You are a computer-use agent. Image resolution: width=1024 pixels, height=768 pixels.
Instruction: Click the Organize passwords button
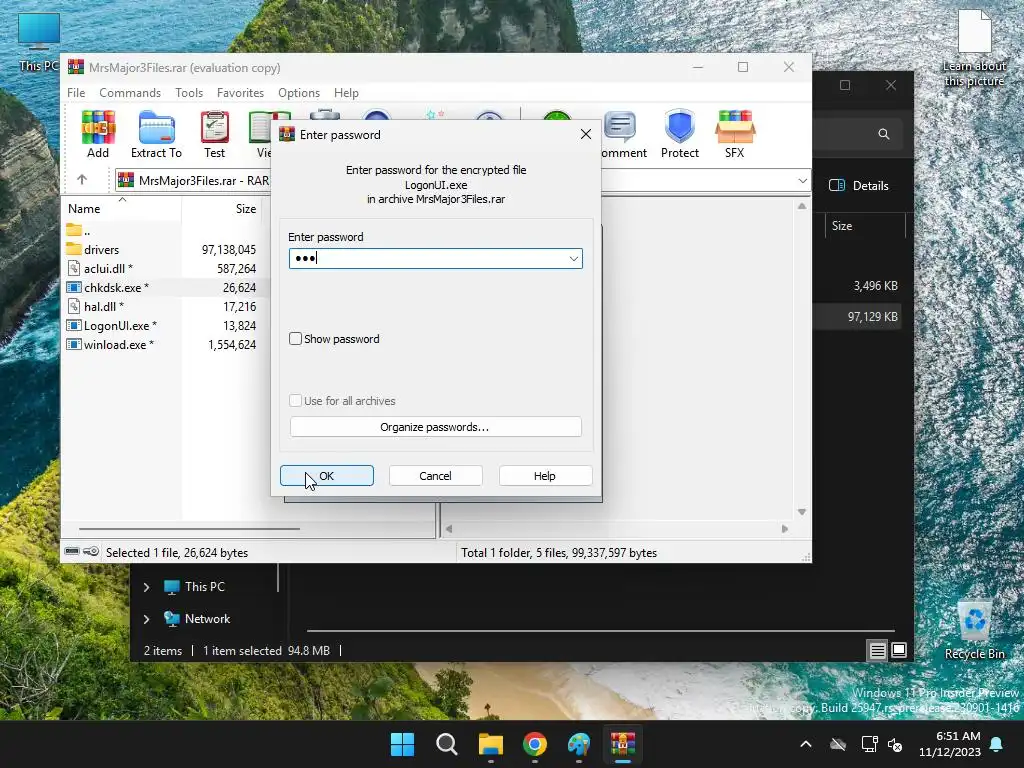pyautogui.click(x=436, y=427)
